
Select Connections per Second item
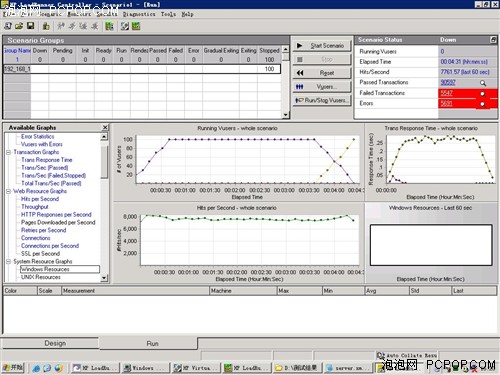coord(50,246)
